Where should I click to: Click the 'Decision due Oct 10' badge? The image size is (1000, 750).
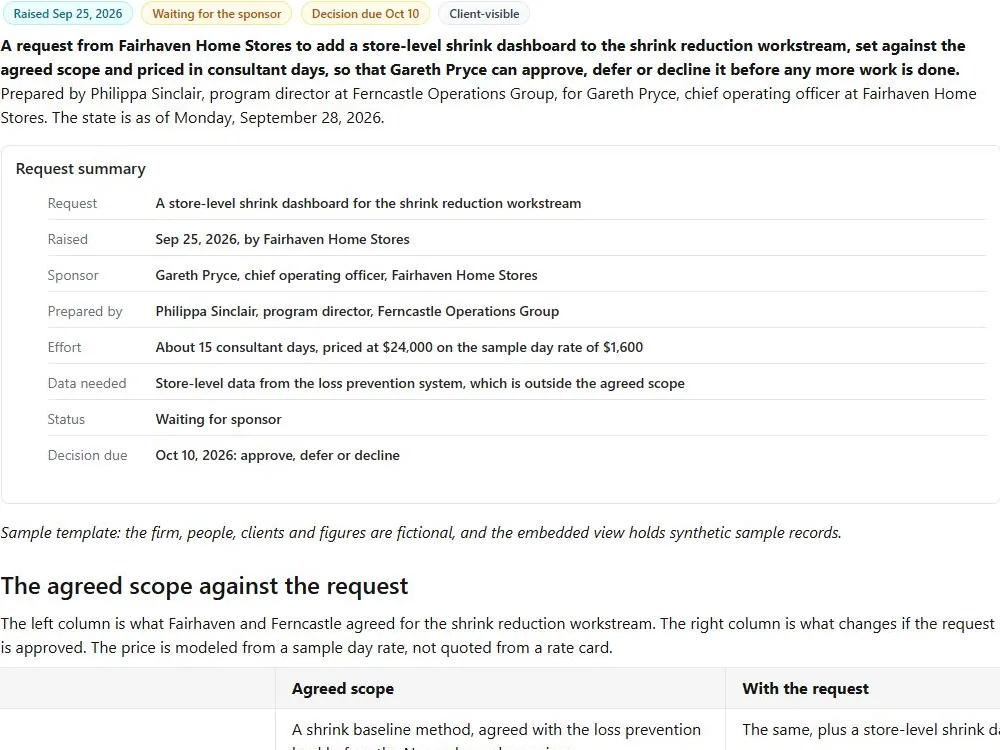tap(365, 13)
